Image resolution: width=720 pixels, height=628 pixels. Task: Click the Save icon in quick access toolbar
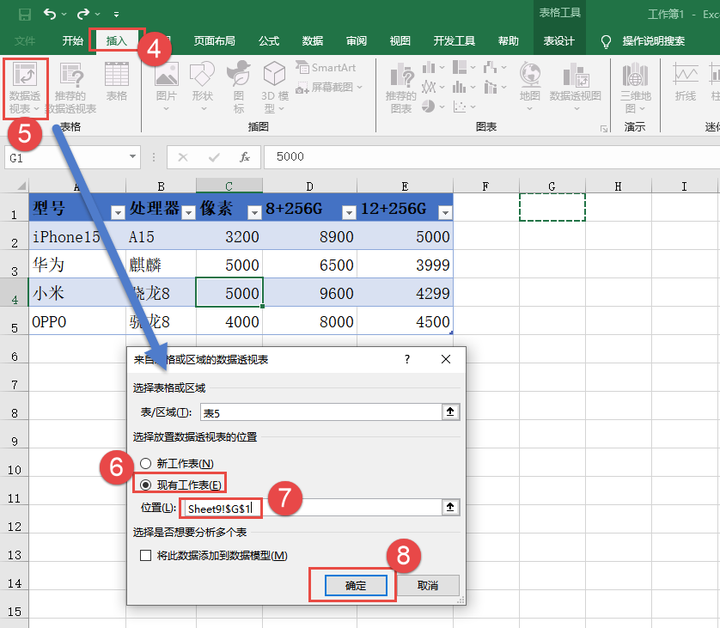24,14
